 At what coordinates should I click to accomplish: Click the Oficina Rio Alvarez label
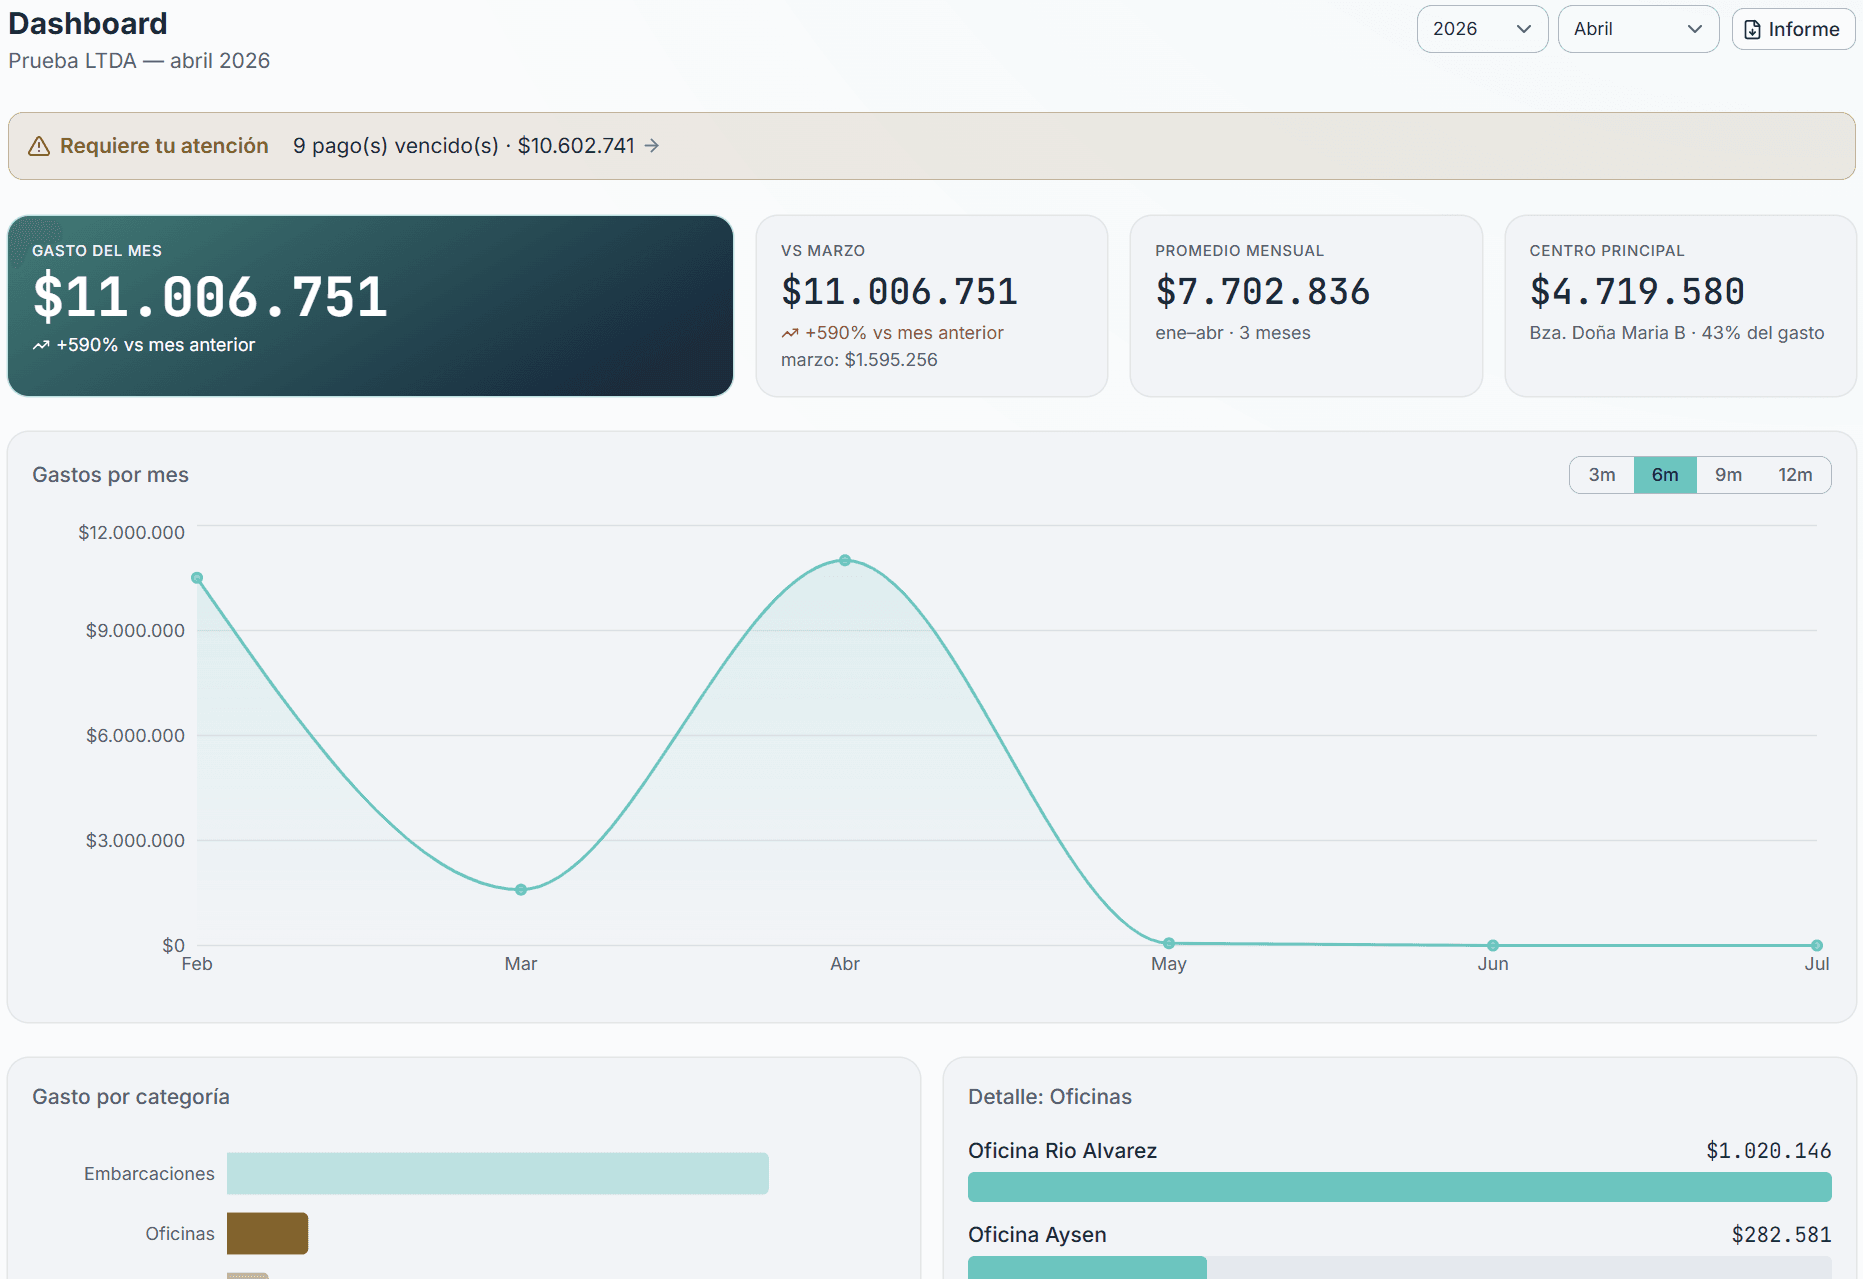point(1062,1151)
